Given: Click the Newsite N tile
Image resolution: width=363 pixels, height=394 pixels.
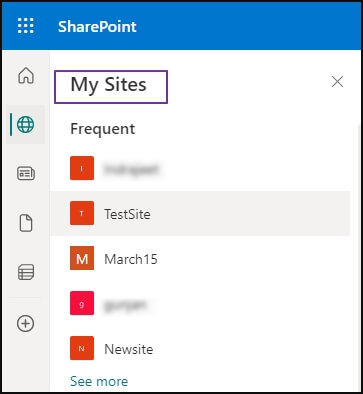Looking at the screenshot, I should coord(82,348).
